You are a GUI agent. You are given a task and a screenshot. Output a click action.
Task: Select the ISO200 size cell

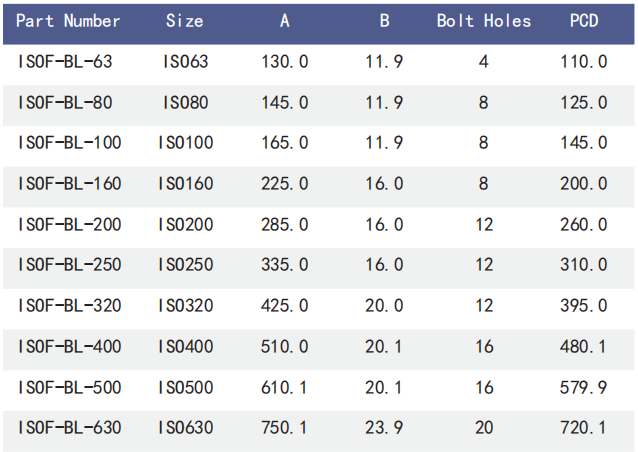185,225
